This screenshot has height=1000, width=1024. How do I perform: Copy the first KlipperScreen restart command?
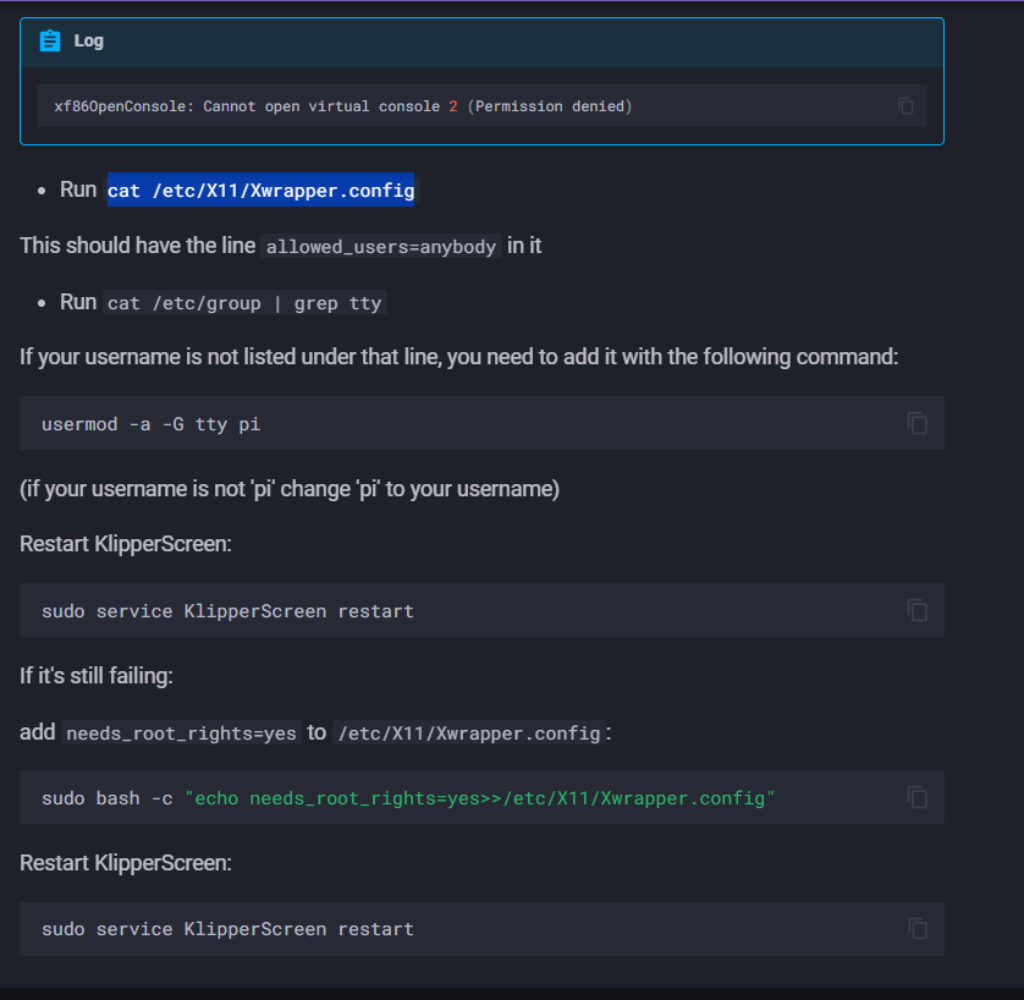(x=917, y=610)
